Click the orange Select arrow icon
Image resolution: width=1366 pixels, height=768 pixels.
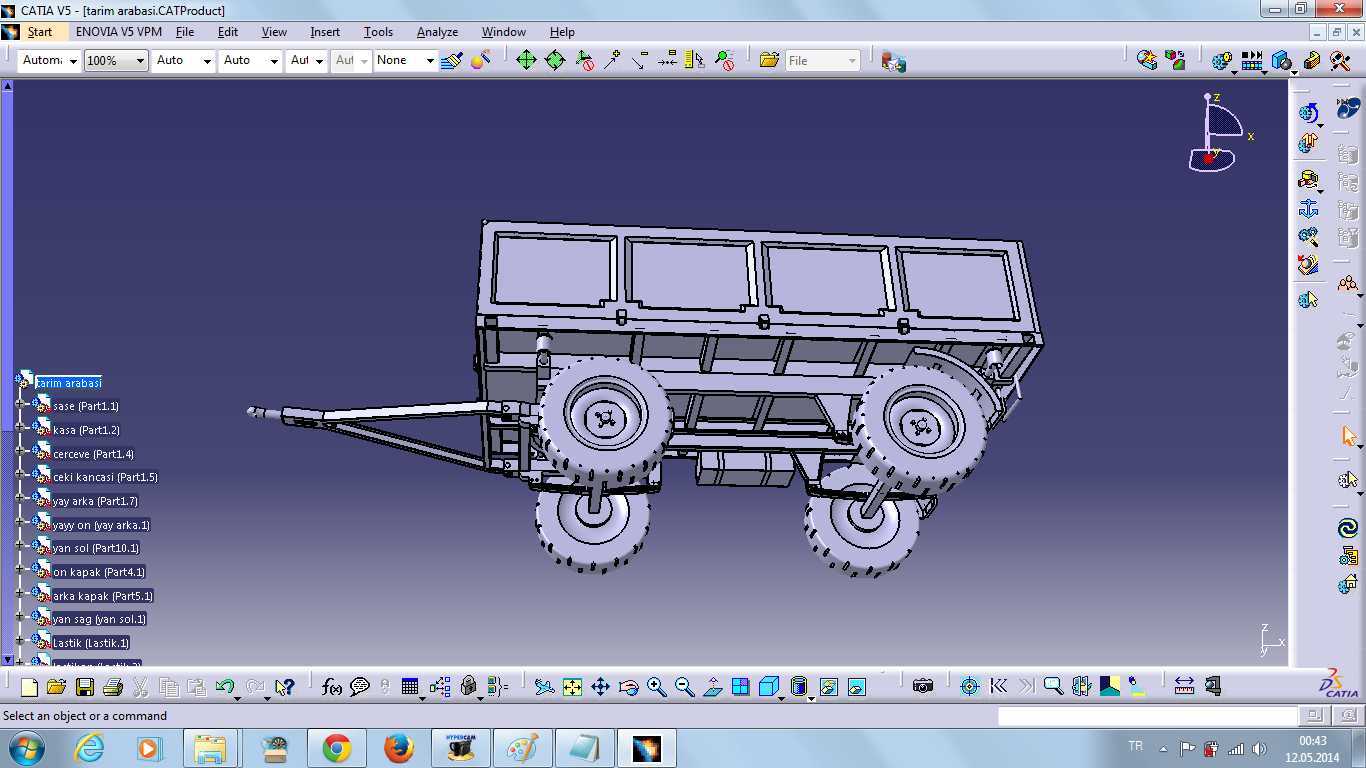point(1349,437)
